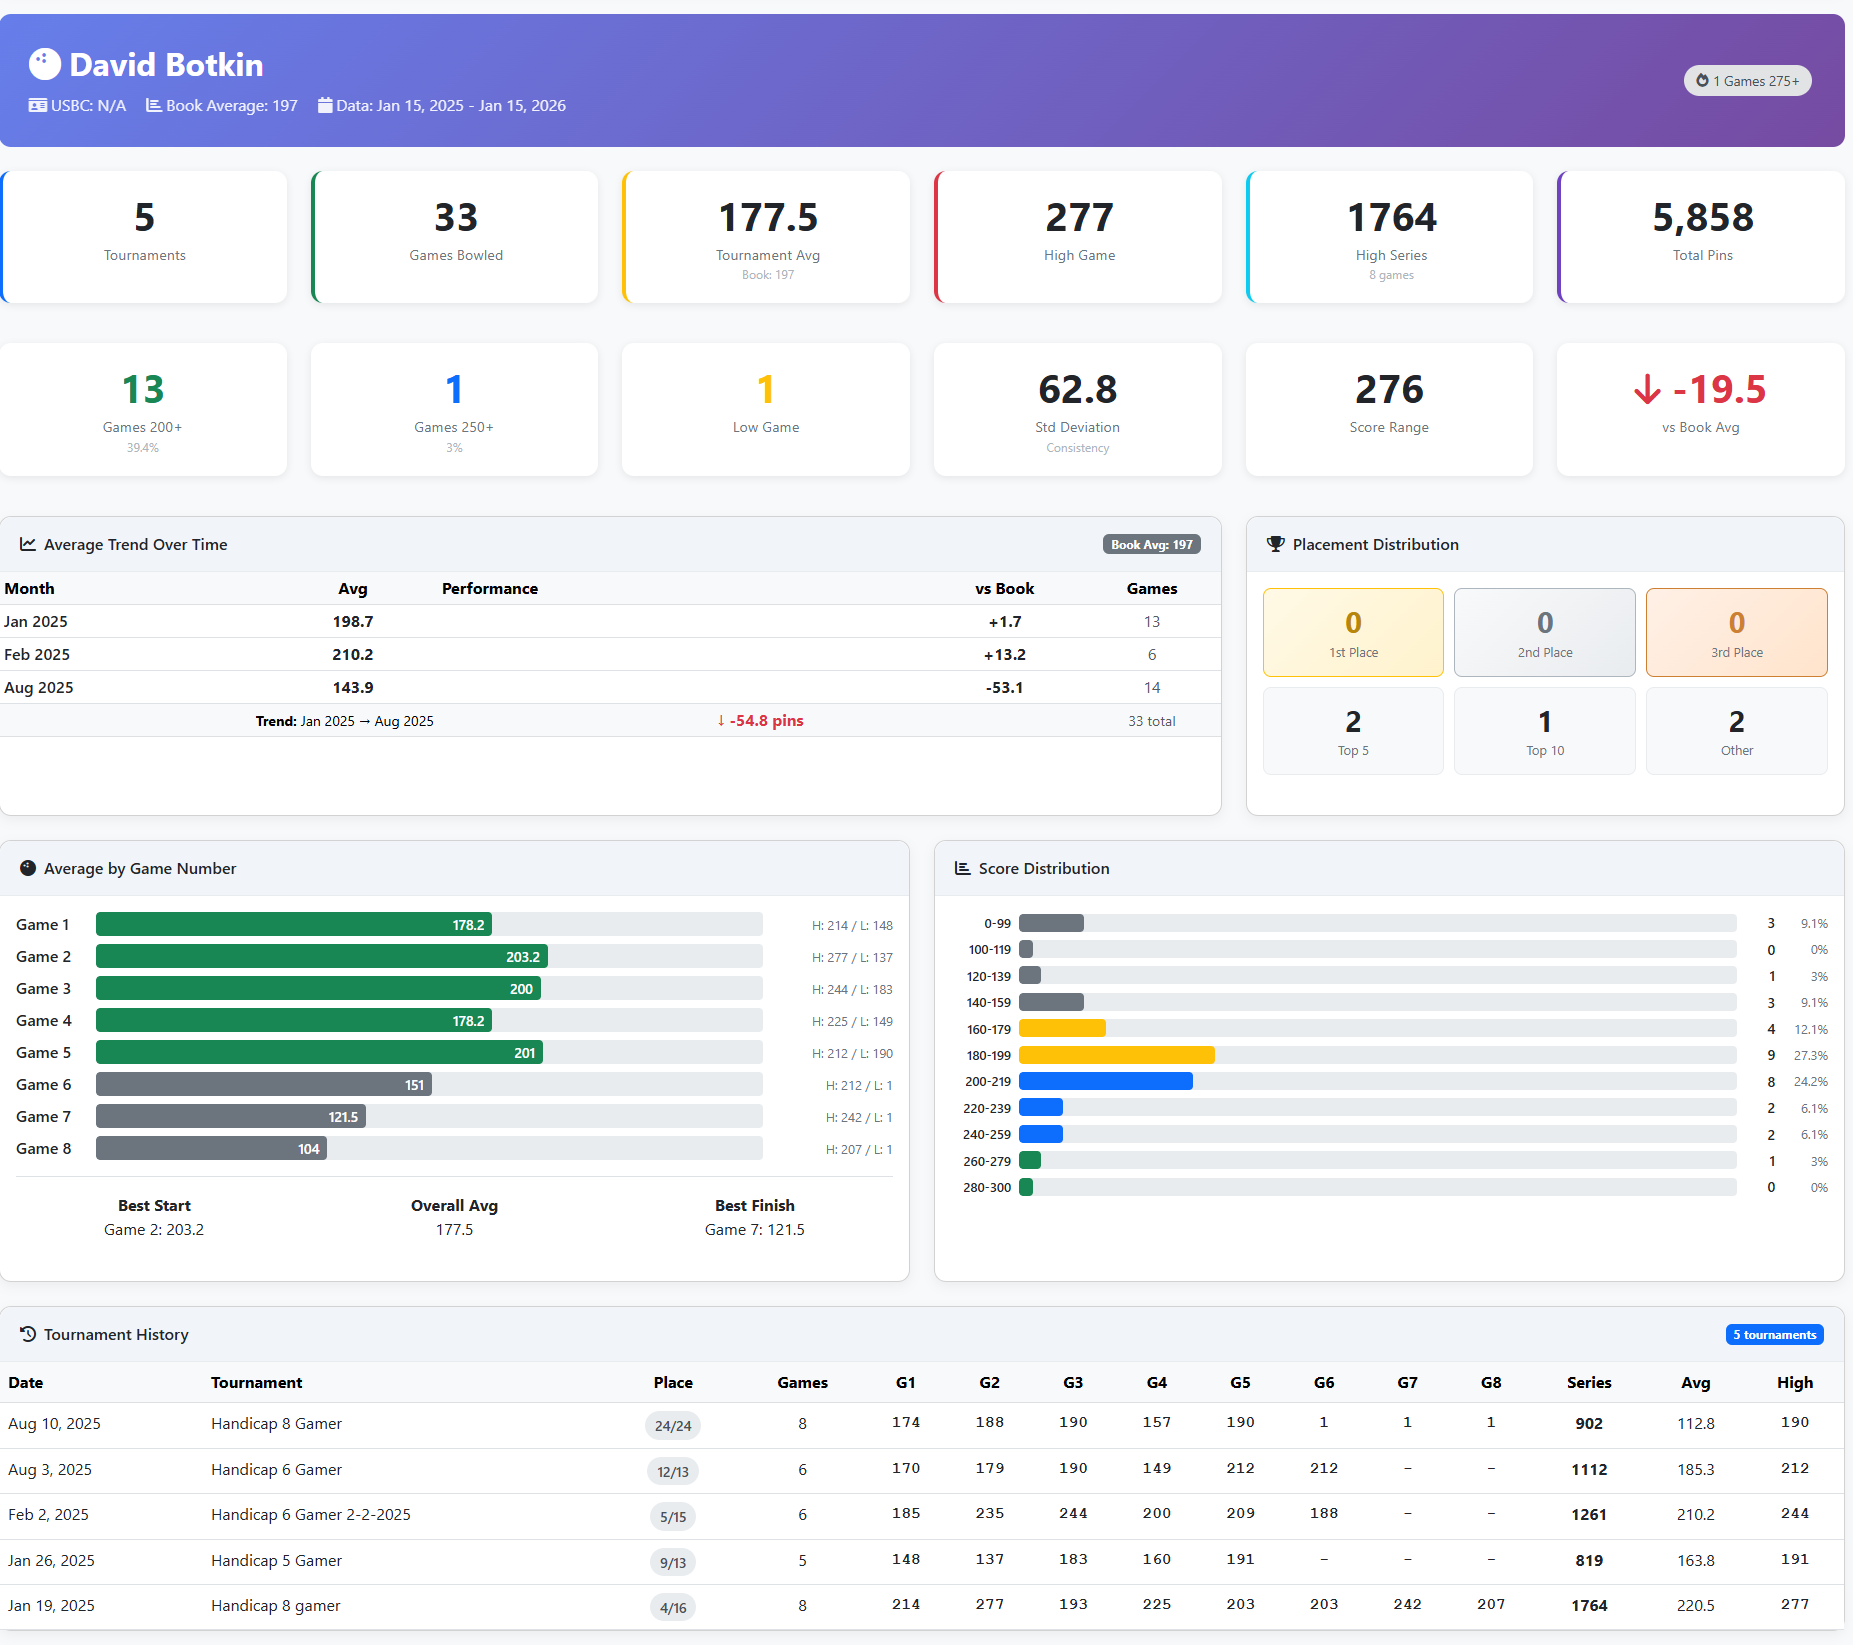Click the history icon on Tournament History
Screen dimensions: 1853x1645
tap(28, 1333)
